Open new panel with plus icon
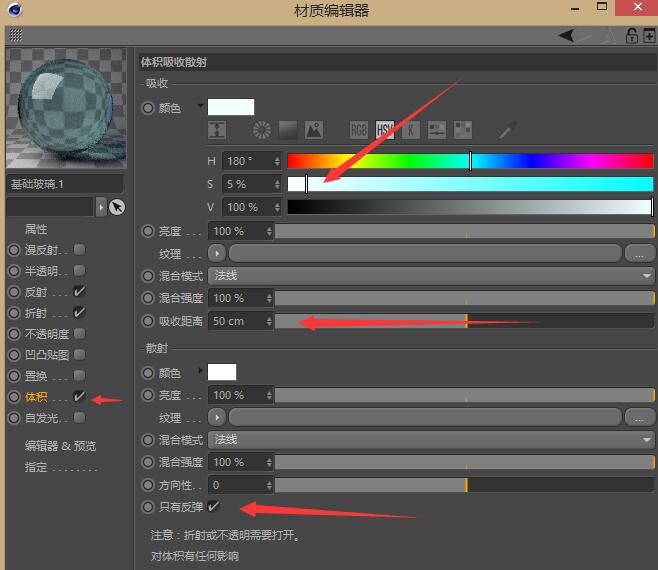This screenshot has height=570, width=658. point(649,36)
